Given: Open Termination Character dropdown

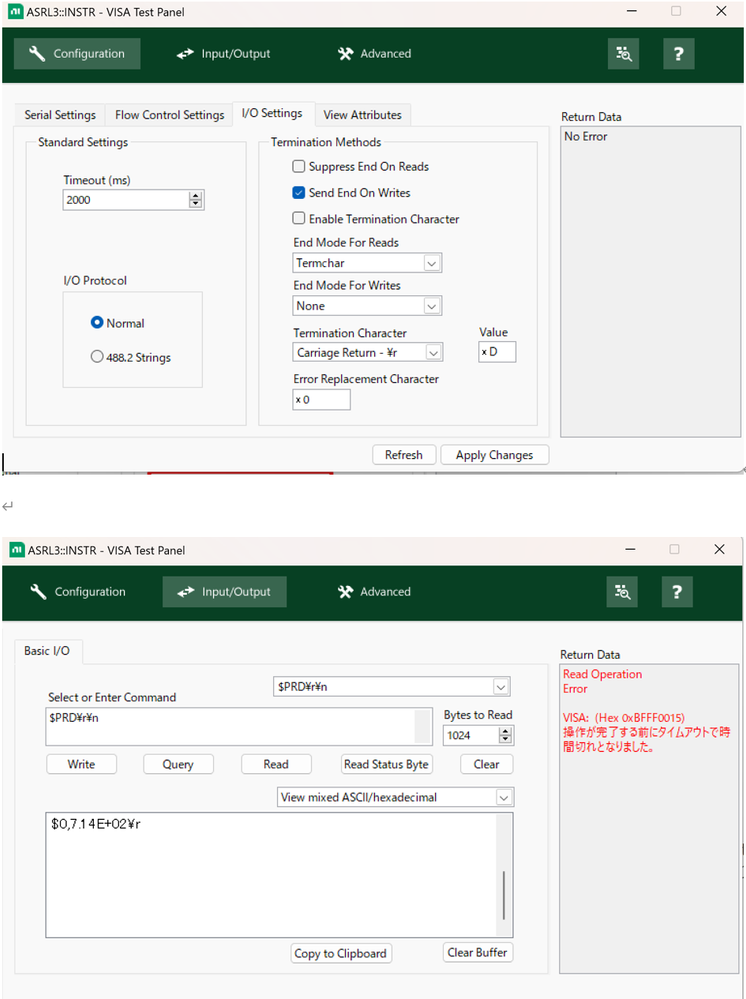Looking at the screenshot, I should pos(368,352).
